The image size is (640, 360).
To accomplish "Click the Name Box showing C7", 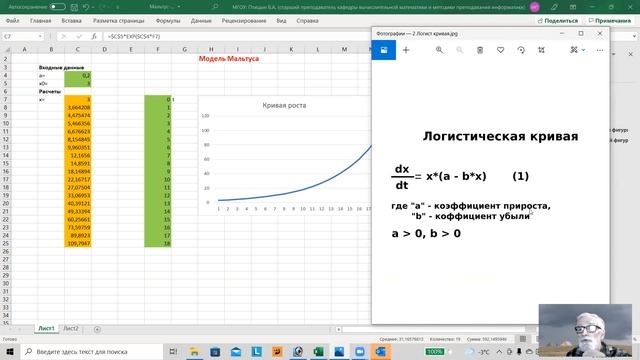I will tap(20, 36).
